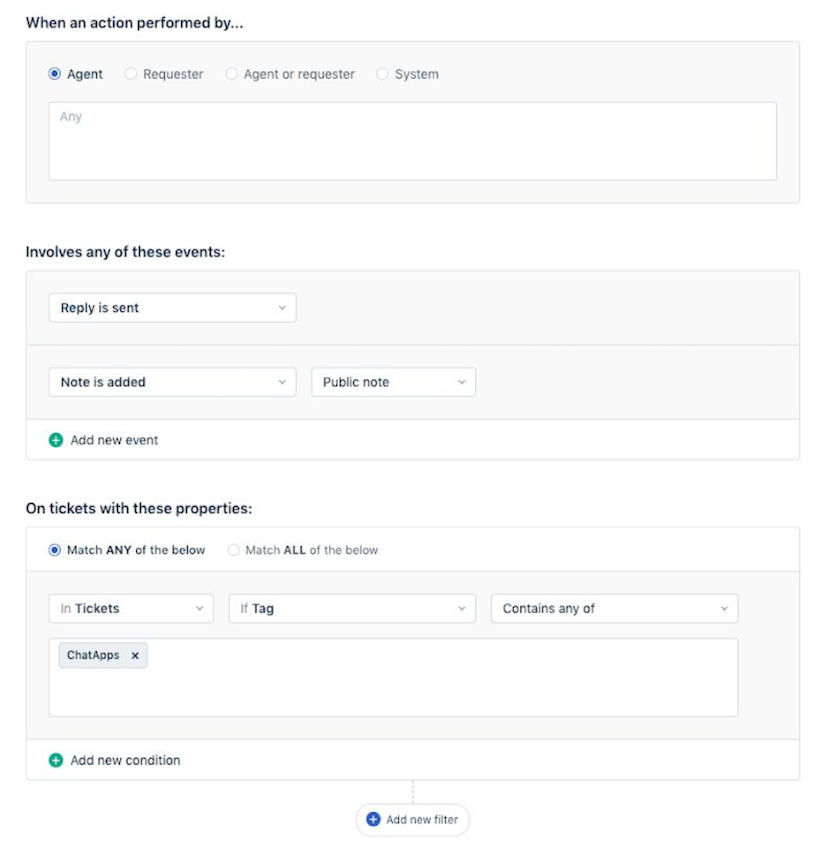Click the plus icon inside Add new filter

(x=375, y=820)
